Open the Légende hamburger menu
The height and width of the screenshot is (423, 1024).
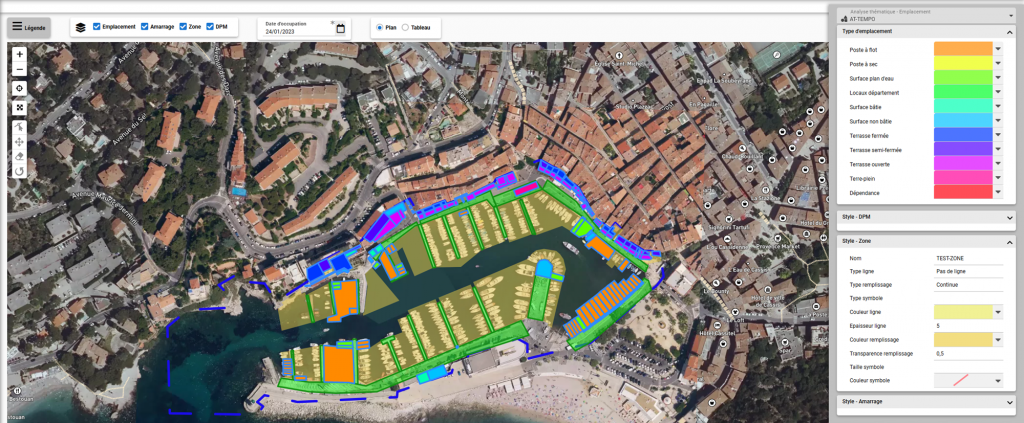click(x=29, y=27)
